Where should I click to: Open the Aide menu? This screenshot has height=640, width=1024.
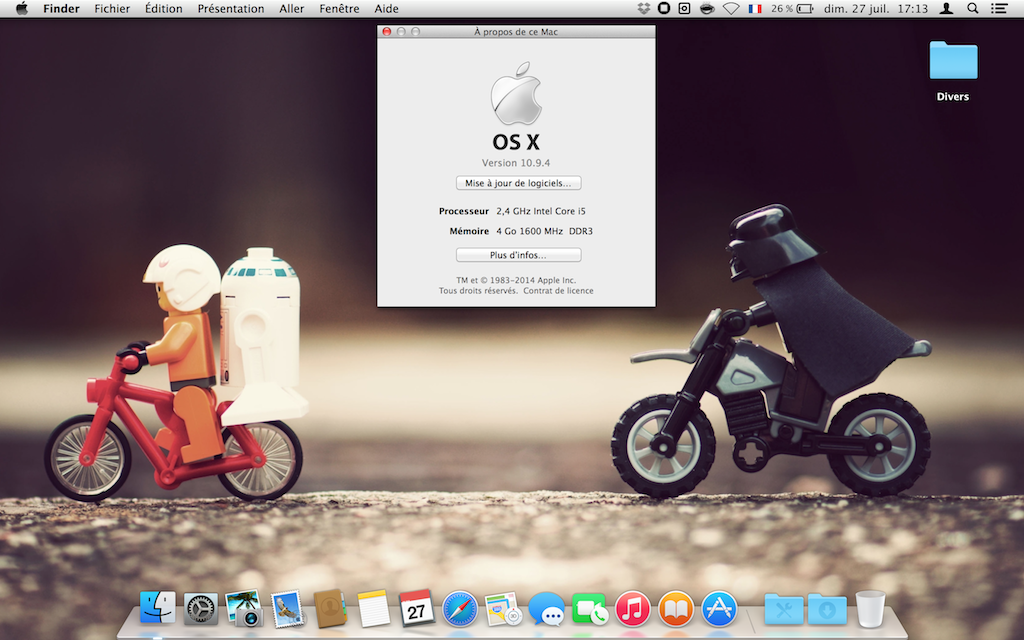coord(386,8)
